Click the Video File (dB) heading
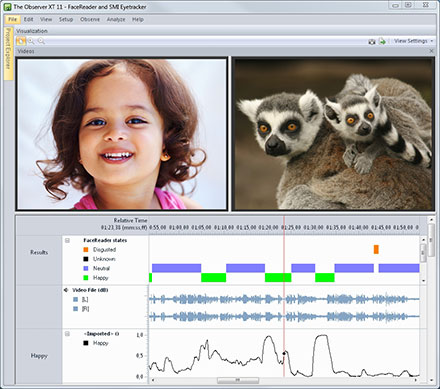The image size is (440, 389). pyautogui.click(x=90, y=290)
